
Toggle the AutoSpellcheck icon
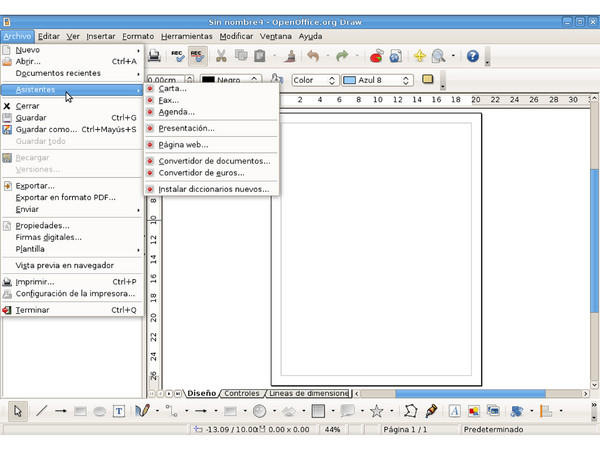(197, 56)
